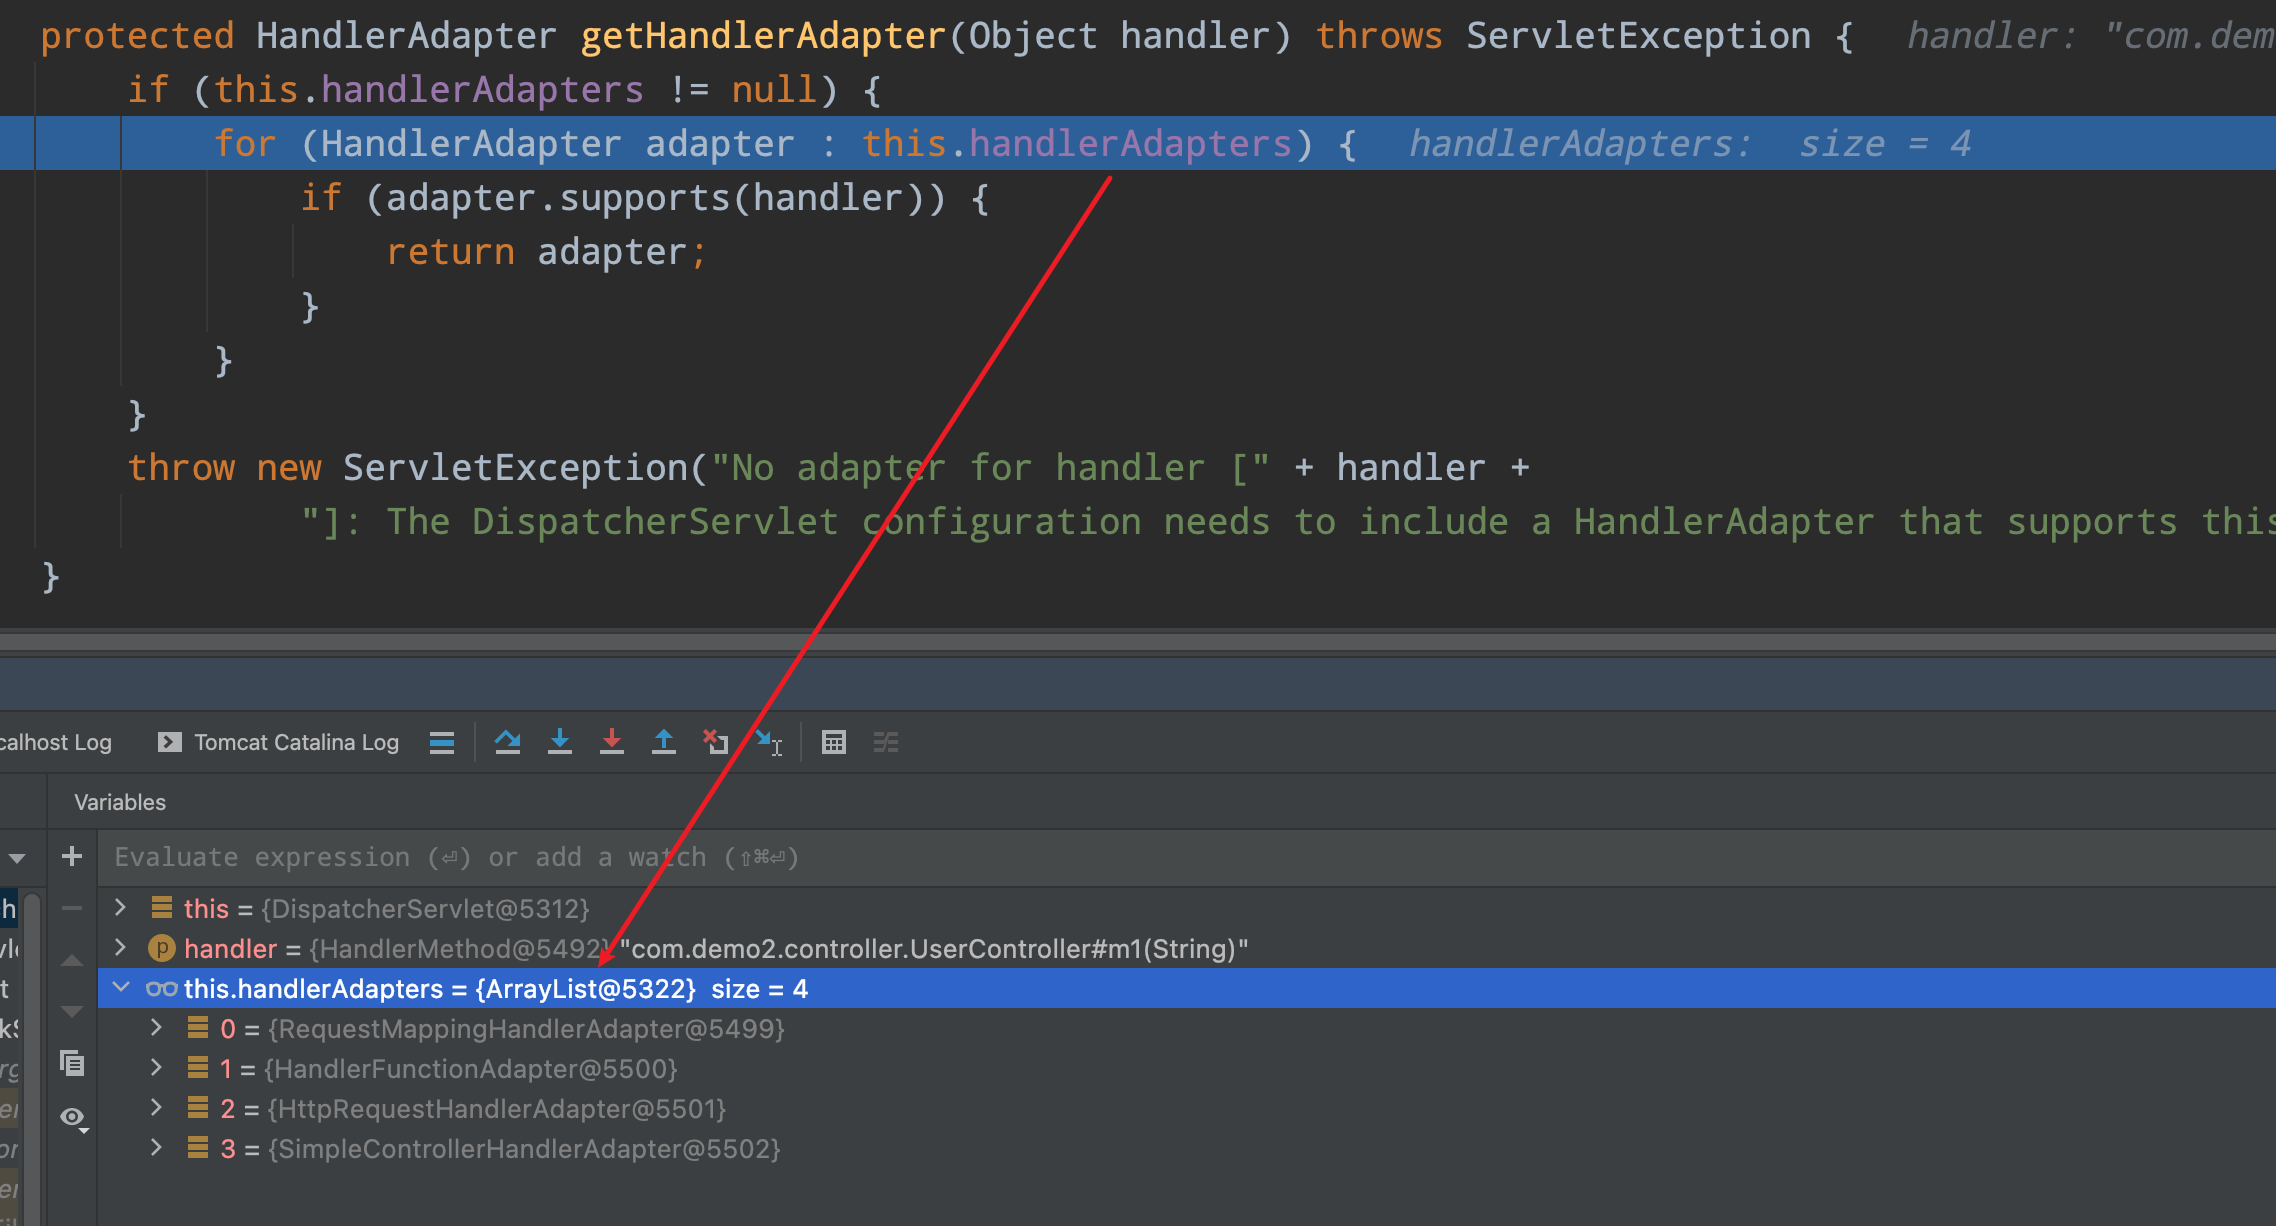
Task: Expand the RequestMappingHandlerAdapter list element
Action: (x=156, y=1028)
